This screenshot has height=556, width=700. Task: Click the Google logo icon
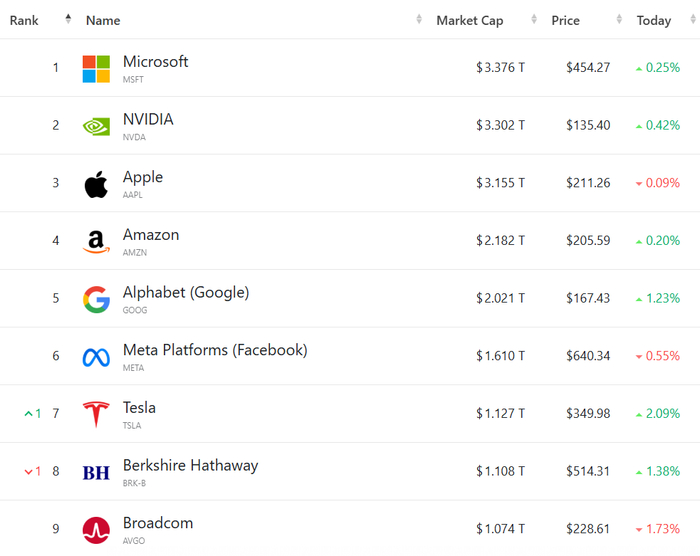click(96, 299)
